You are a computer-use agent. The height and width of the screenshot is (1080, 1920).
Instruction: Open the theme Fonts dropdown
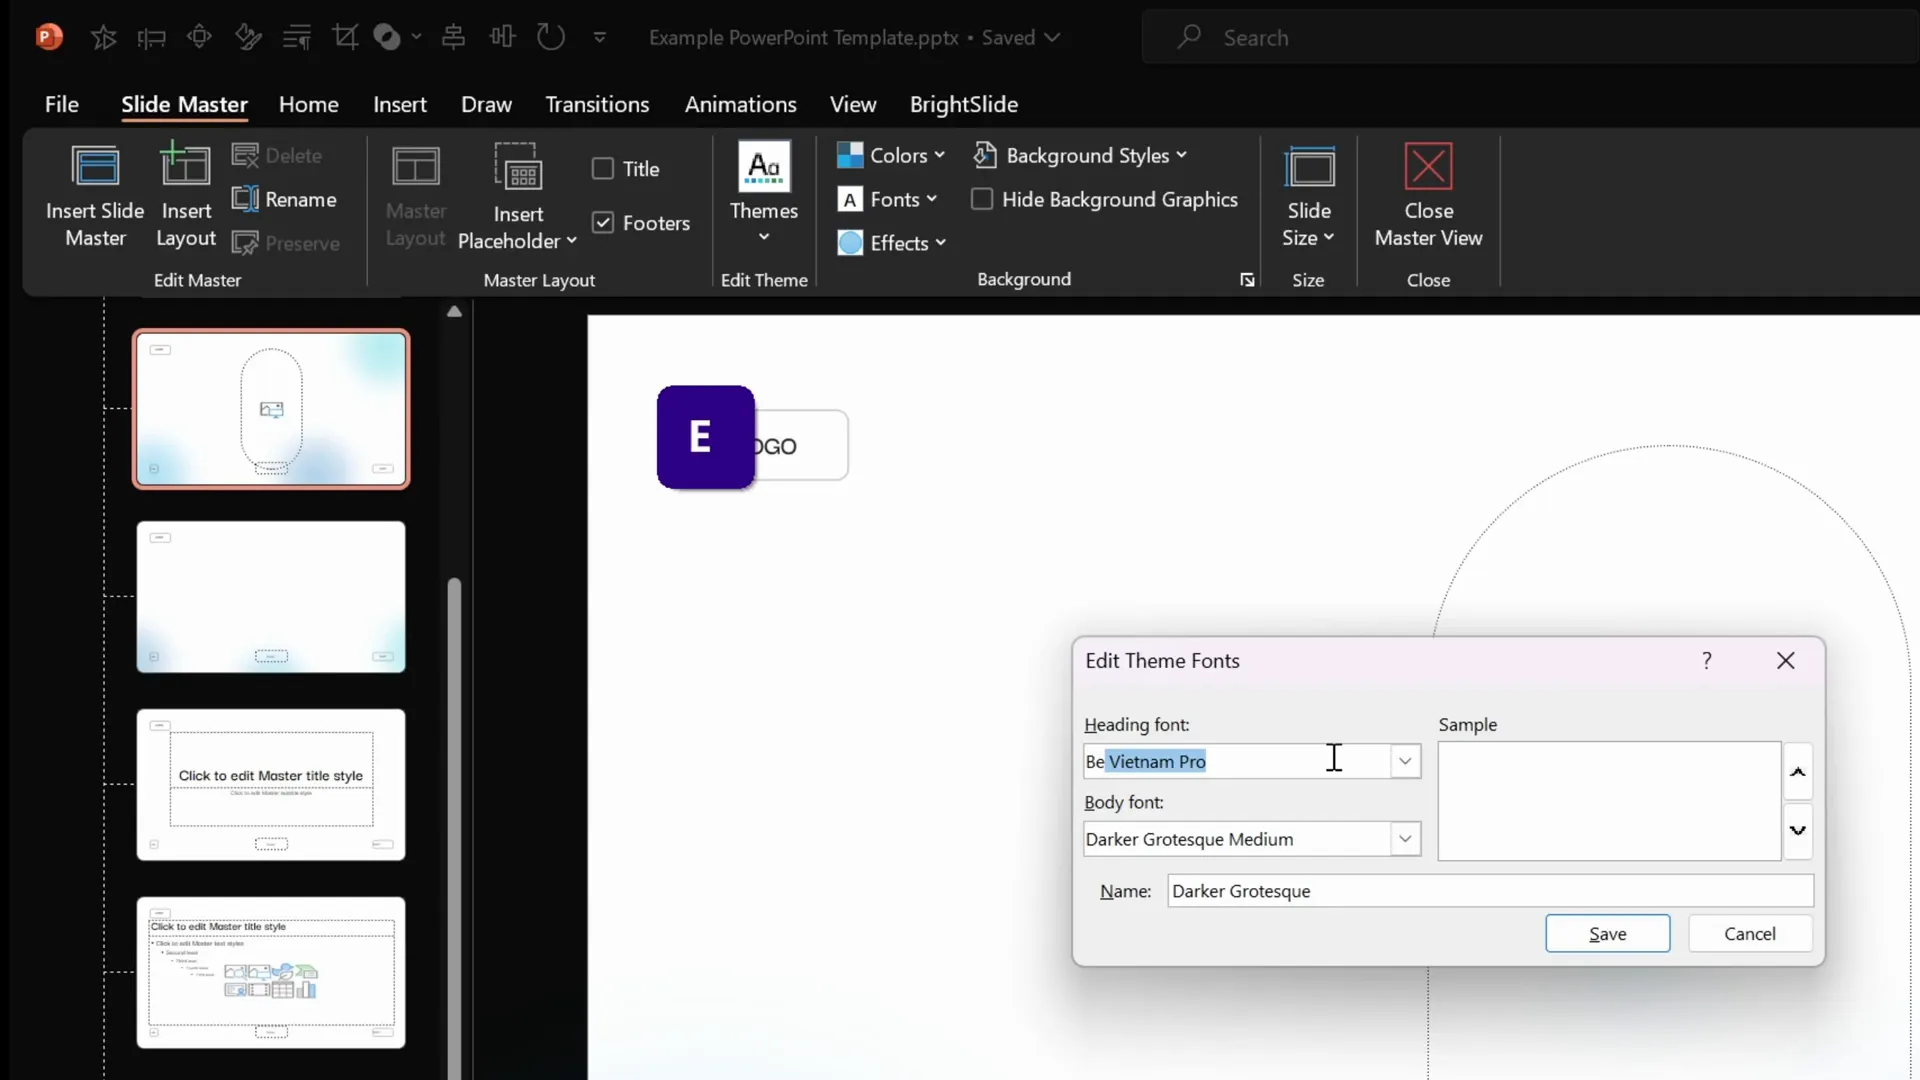point(887,199)
